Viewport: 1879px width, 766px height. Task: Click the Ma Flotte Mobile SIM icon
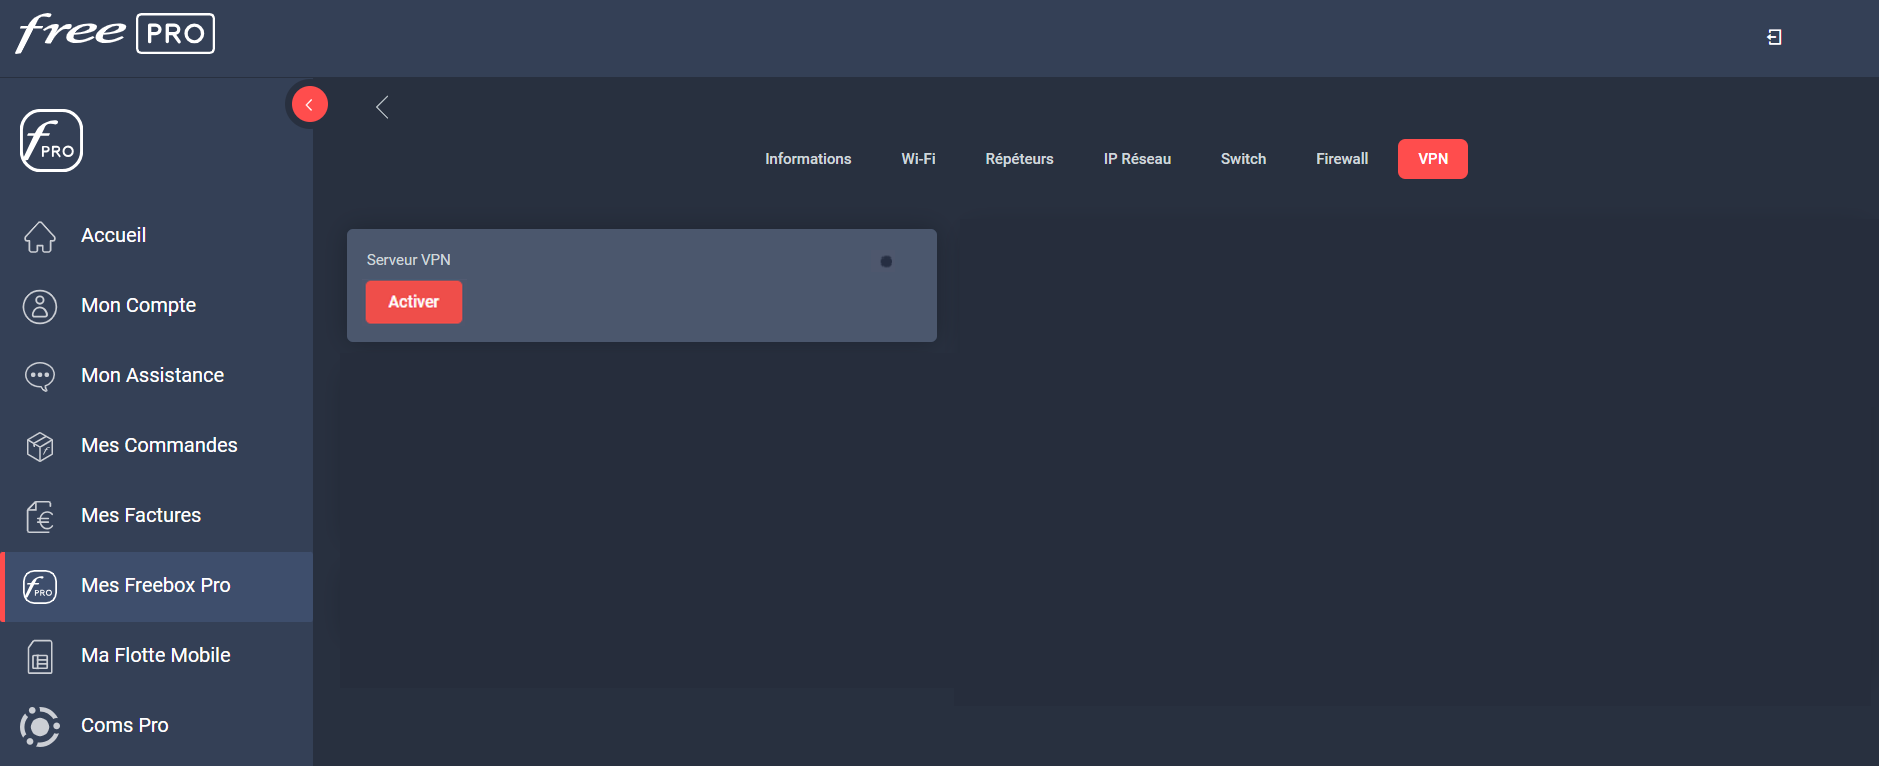tap(40, 656)
